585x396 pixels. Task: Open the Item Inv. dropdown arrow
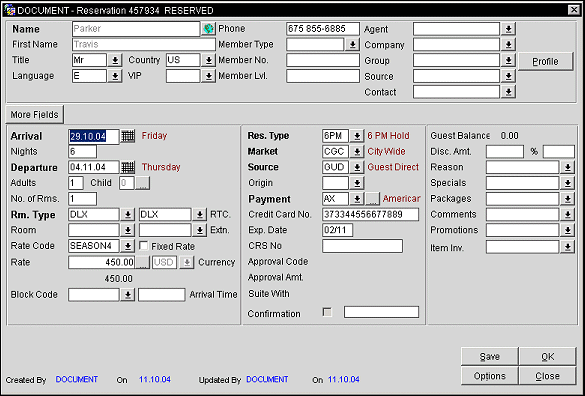[x=567, y=247]
